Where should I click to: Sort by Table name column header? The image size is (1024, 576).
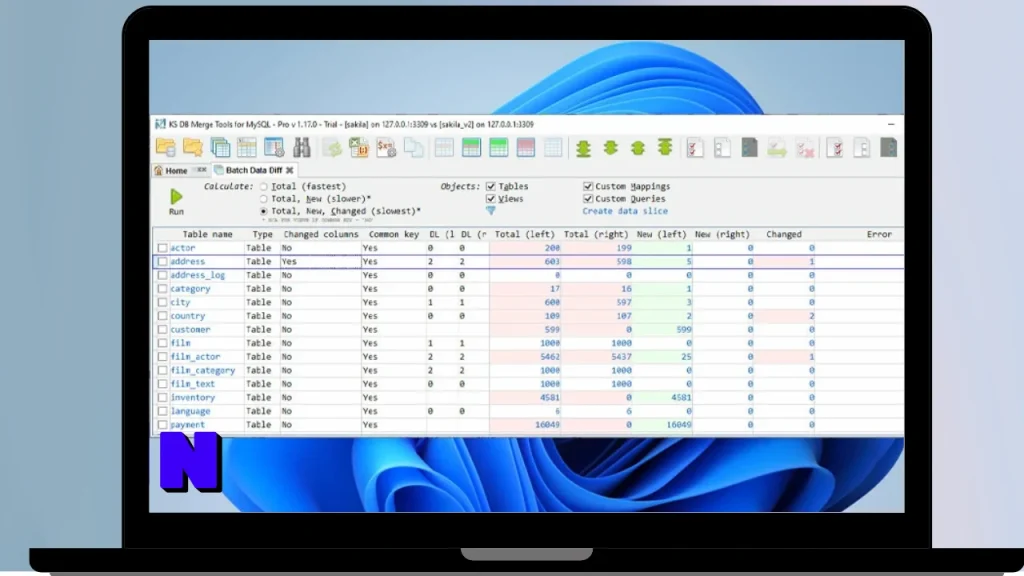[207, 234]
